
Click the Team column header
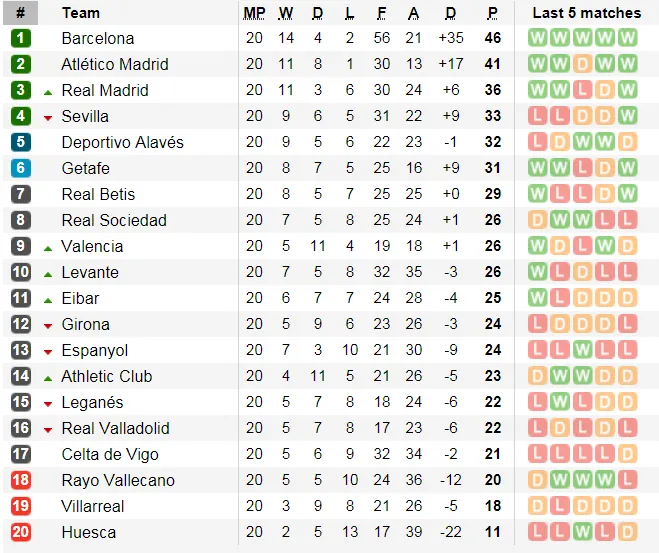pyautogui.click(x=80, y=13)
